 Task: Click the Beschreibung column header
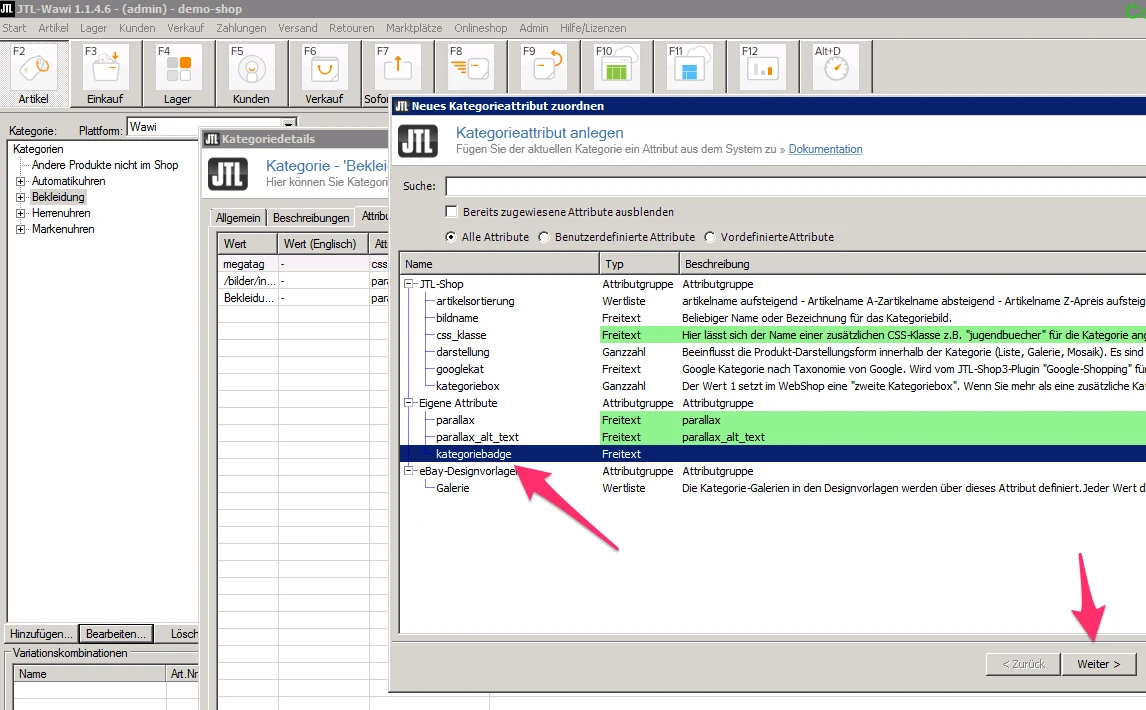(x=913, y=264)
